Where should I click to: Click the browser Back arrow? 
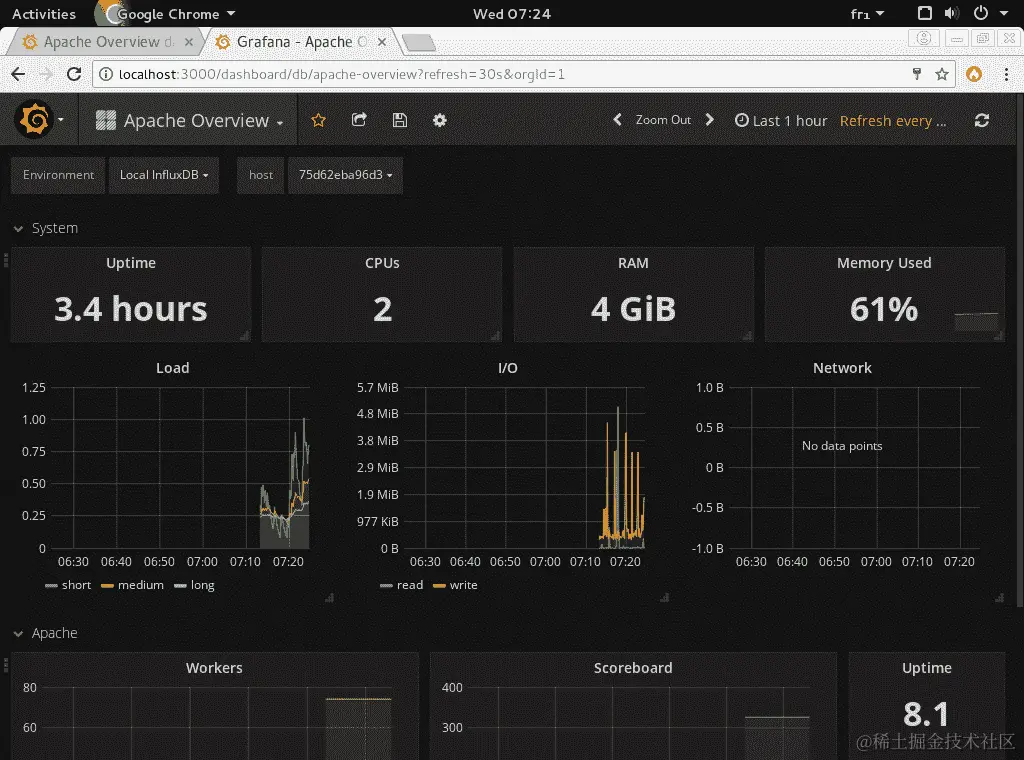pyautogui.click(x=18, y=74)
